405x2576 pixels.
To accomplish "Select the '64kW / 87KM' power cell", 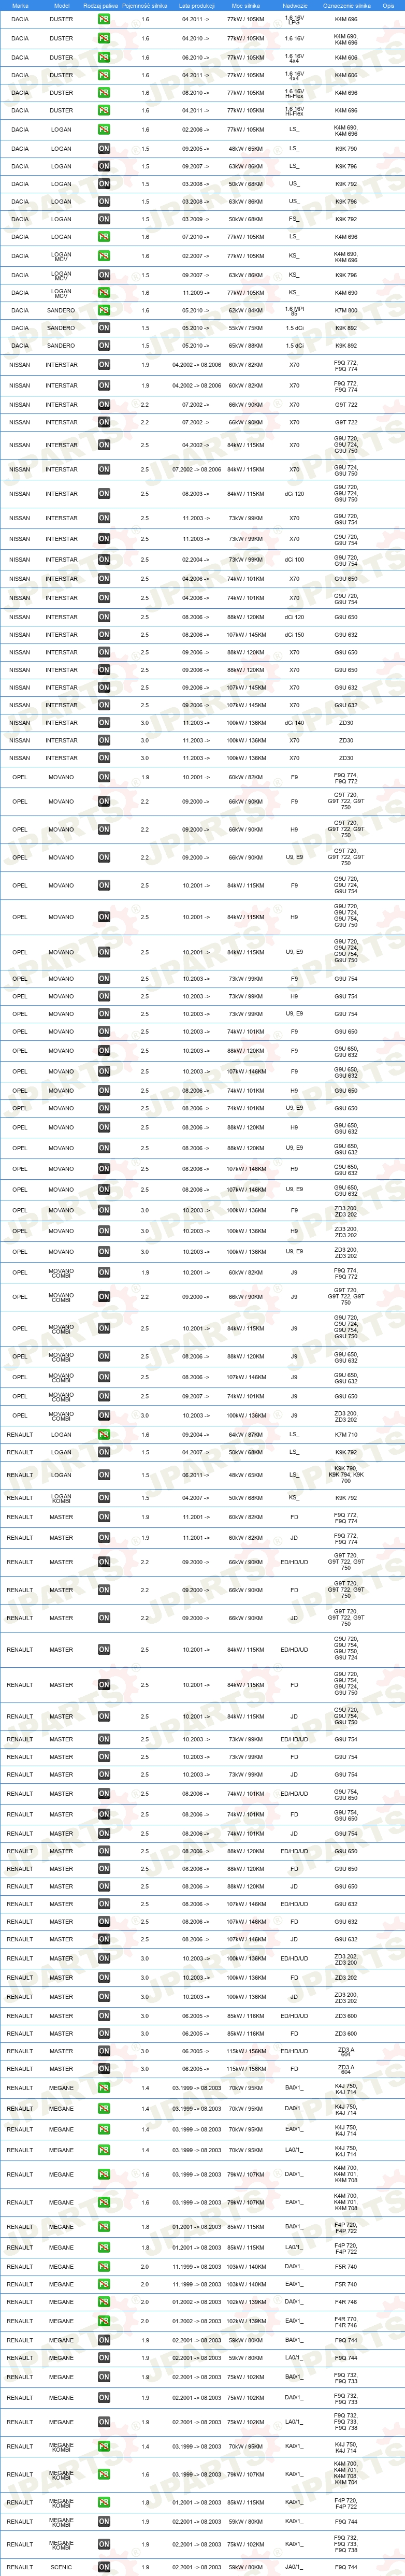I will coord(245,1434).
